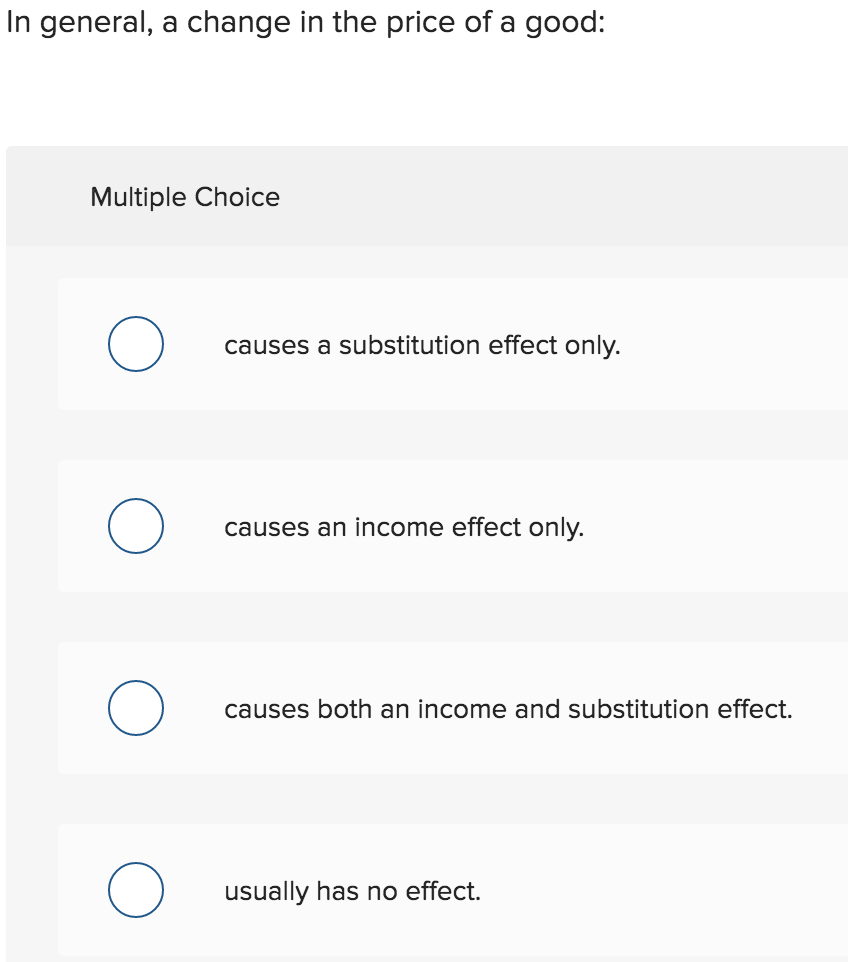Click the text 'usually has no effect.'

coord(352,891)
